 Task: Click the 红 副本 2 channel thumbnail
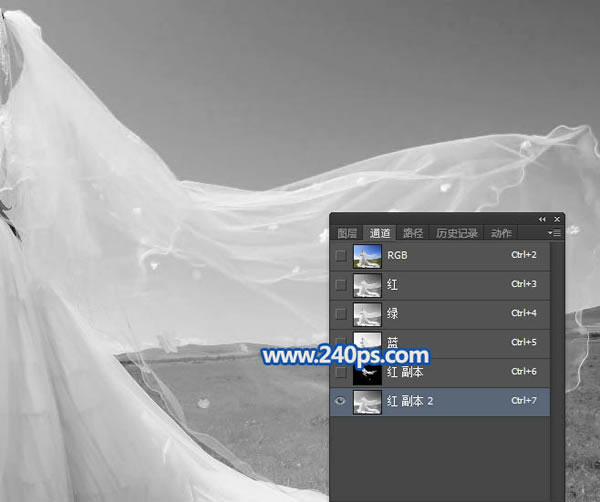click(367, 402)
